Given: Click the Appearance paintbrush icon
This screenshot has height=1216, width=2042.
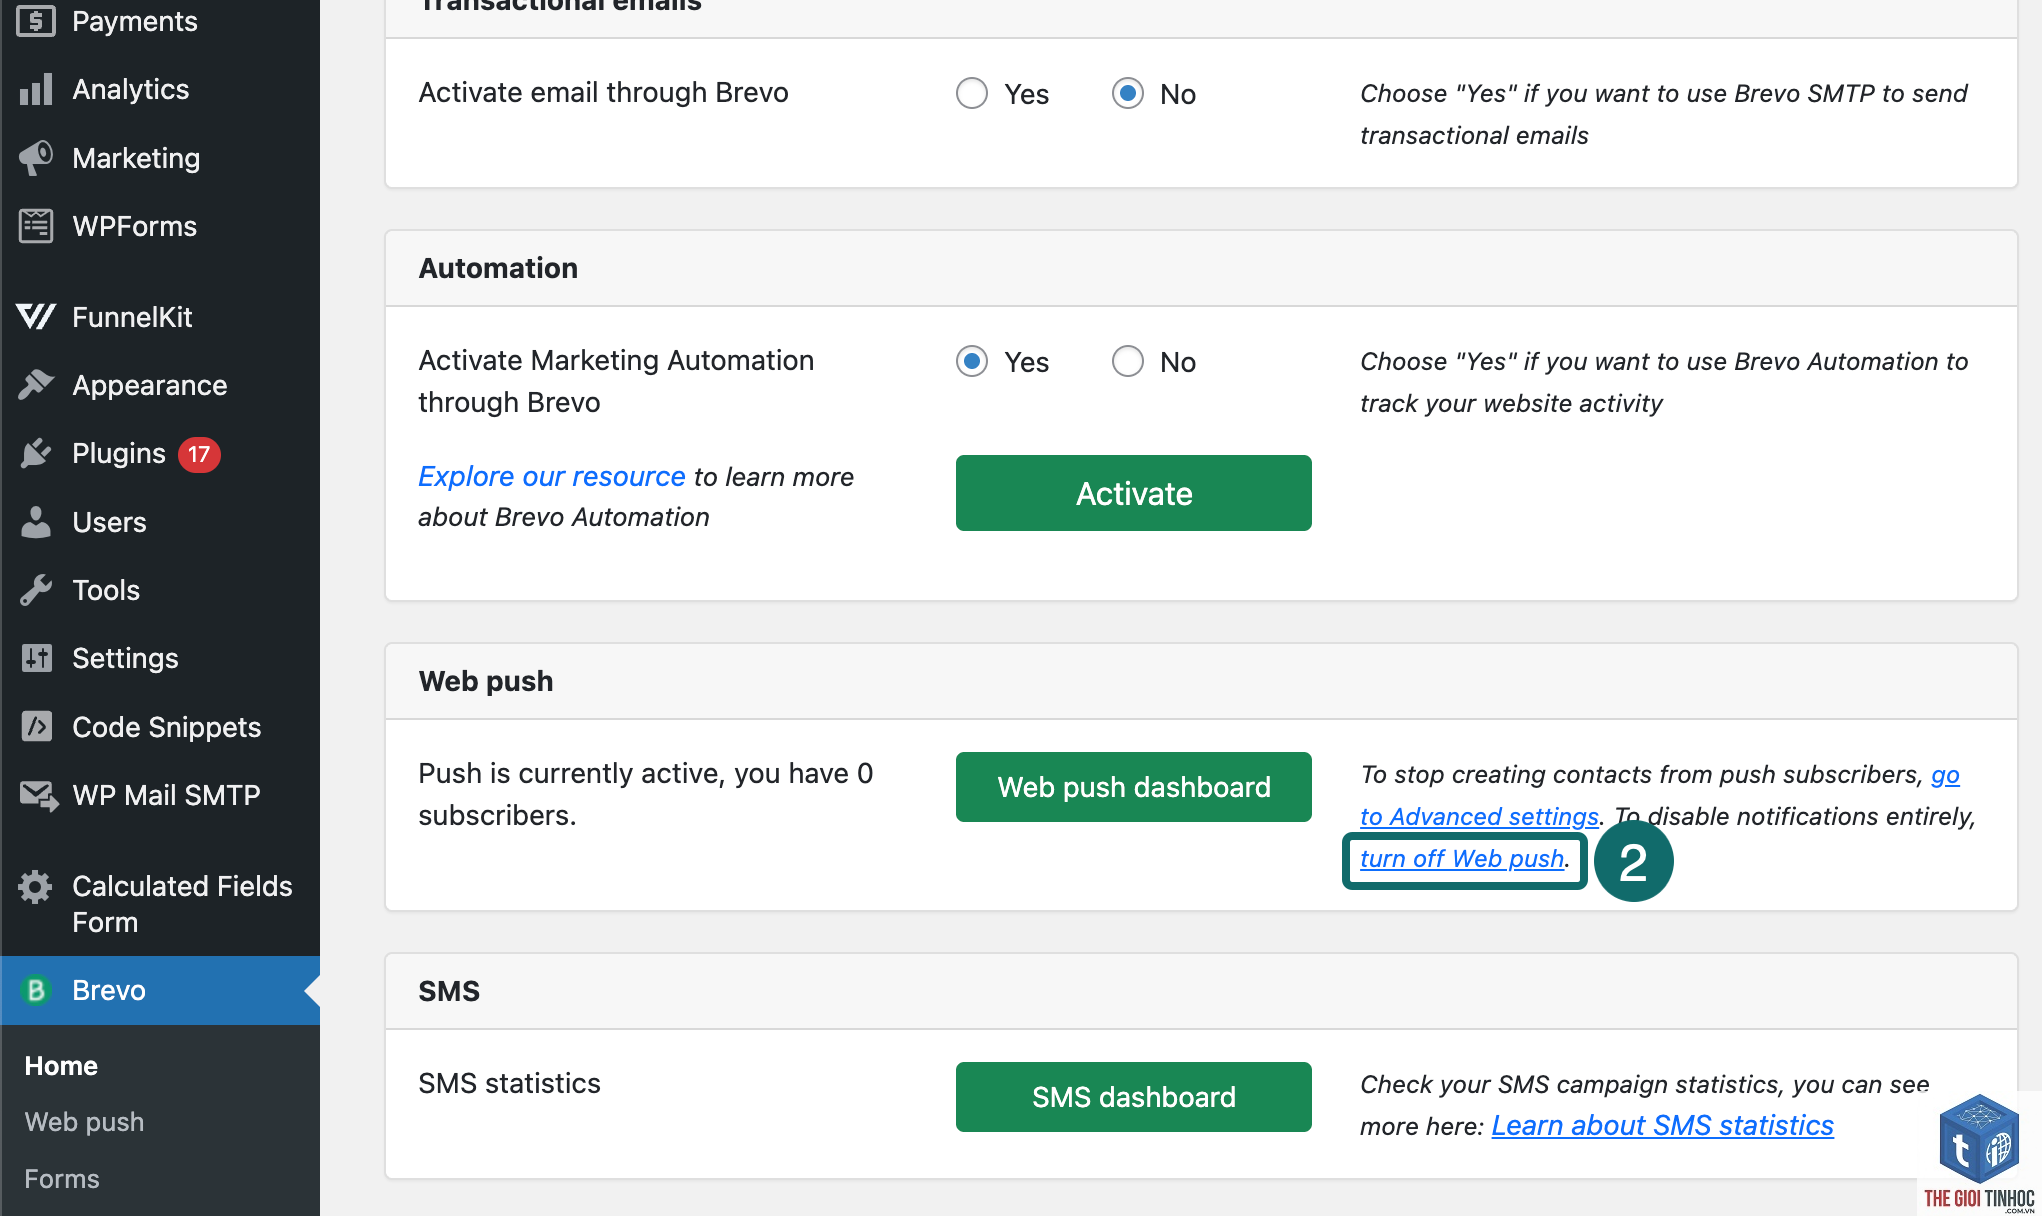Looking at the screenshot, I should (x=36, y=385).
